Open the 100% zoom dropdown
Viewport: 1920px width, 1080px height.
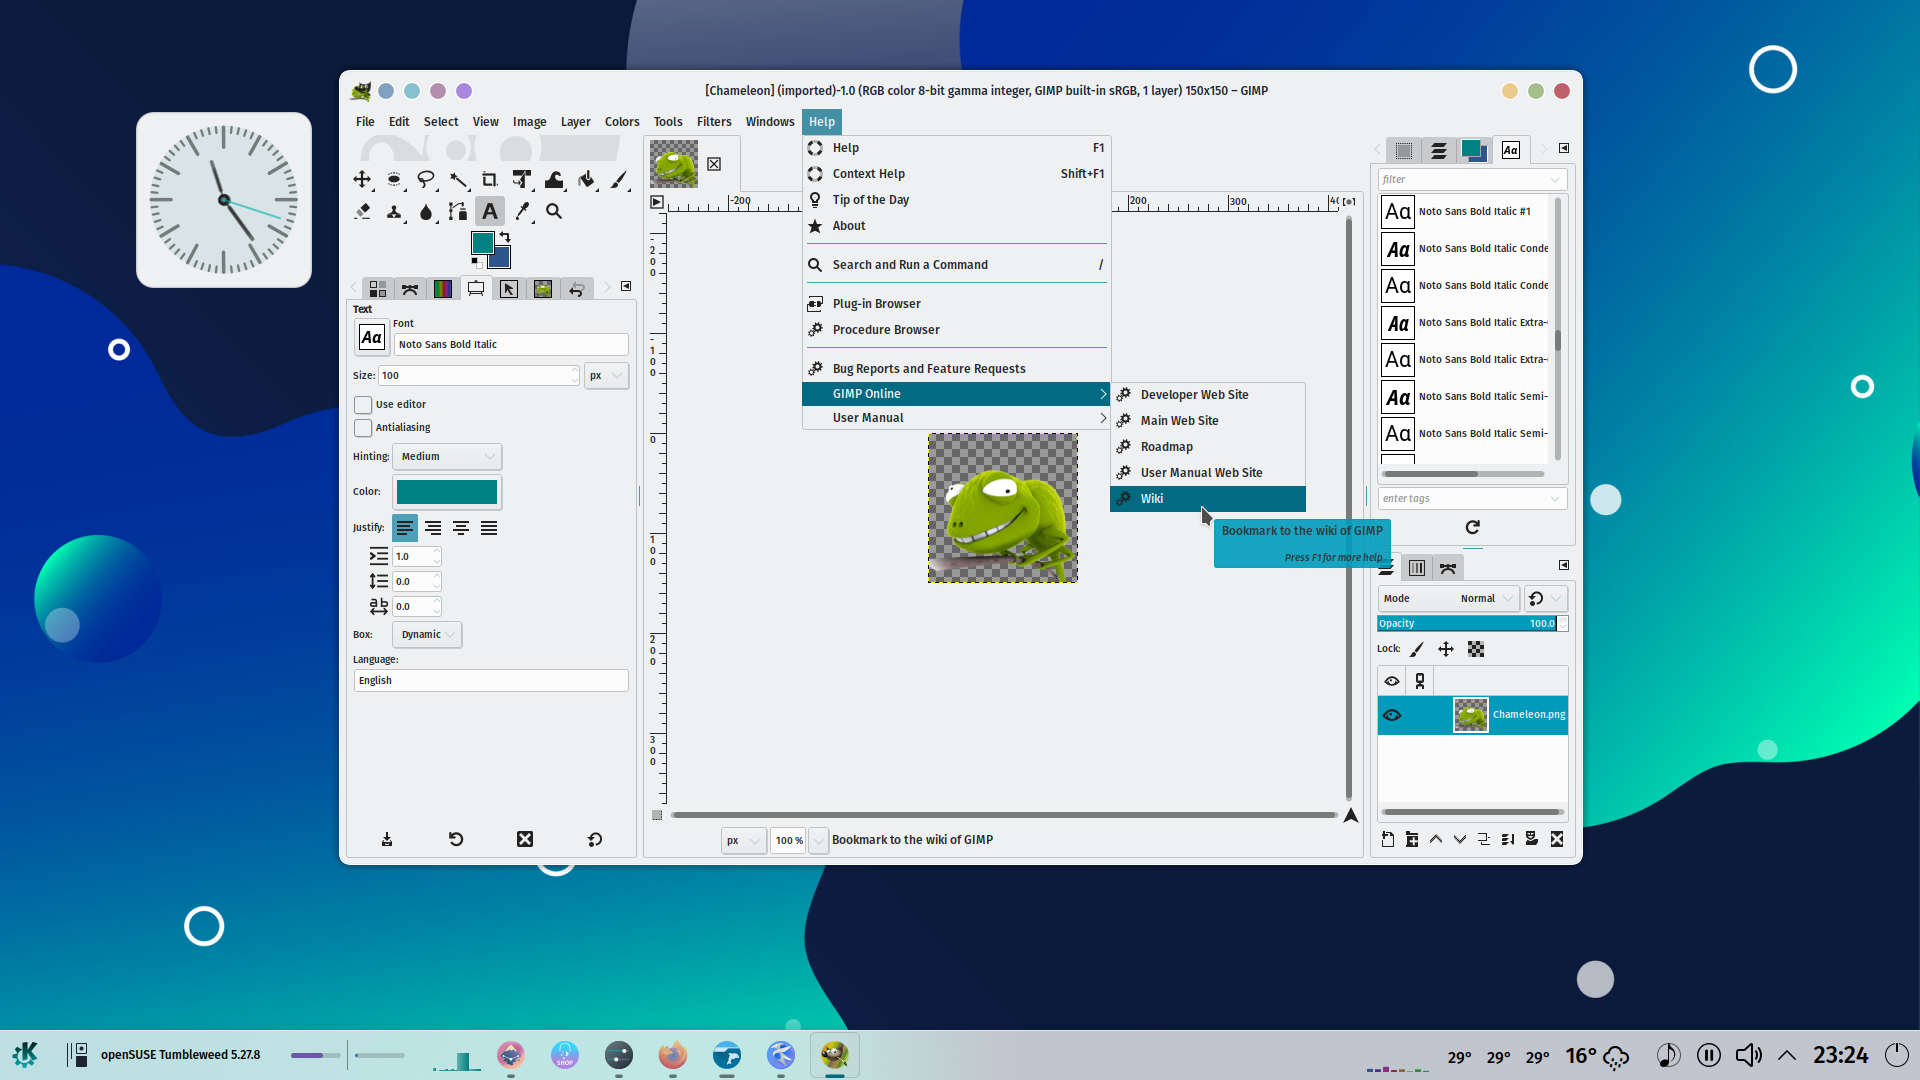pyautogui.click(x=819, y=841)
